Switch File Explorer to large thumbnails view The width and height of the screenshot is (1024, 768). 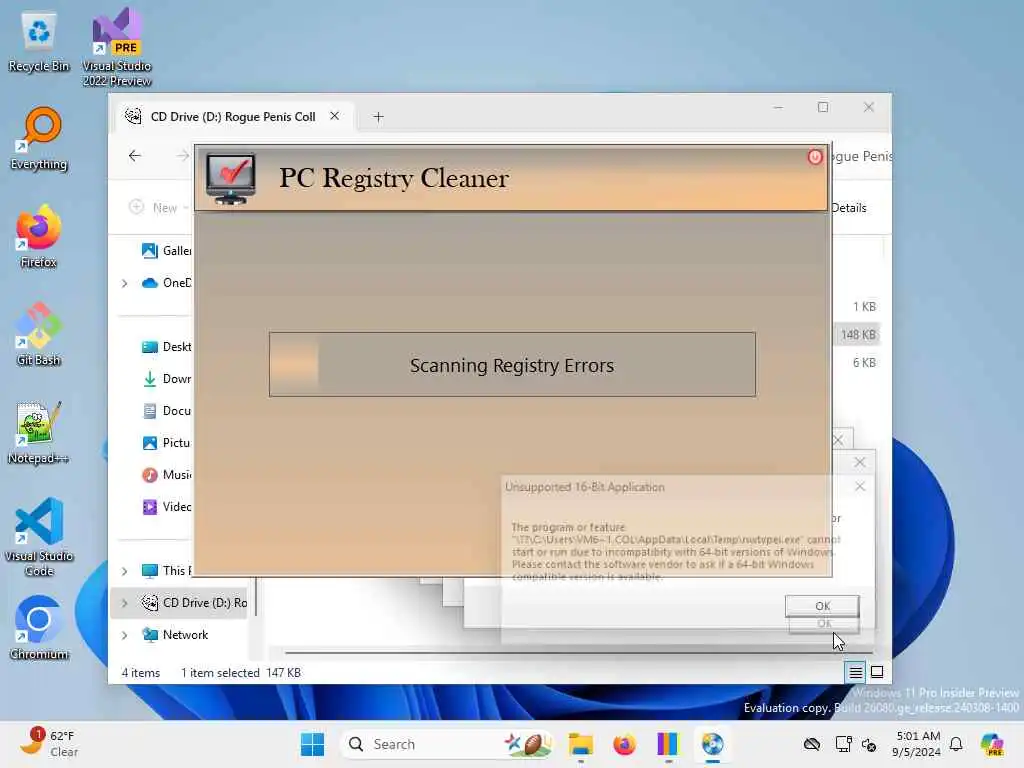point(877,672)
